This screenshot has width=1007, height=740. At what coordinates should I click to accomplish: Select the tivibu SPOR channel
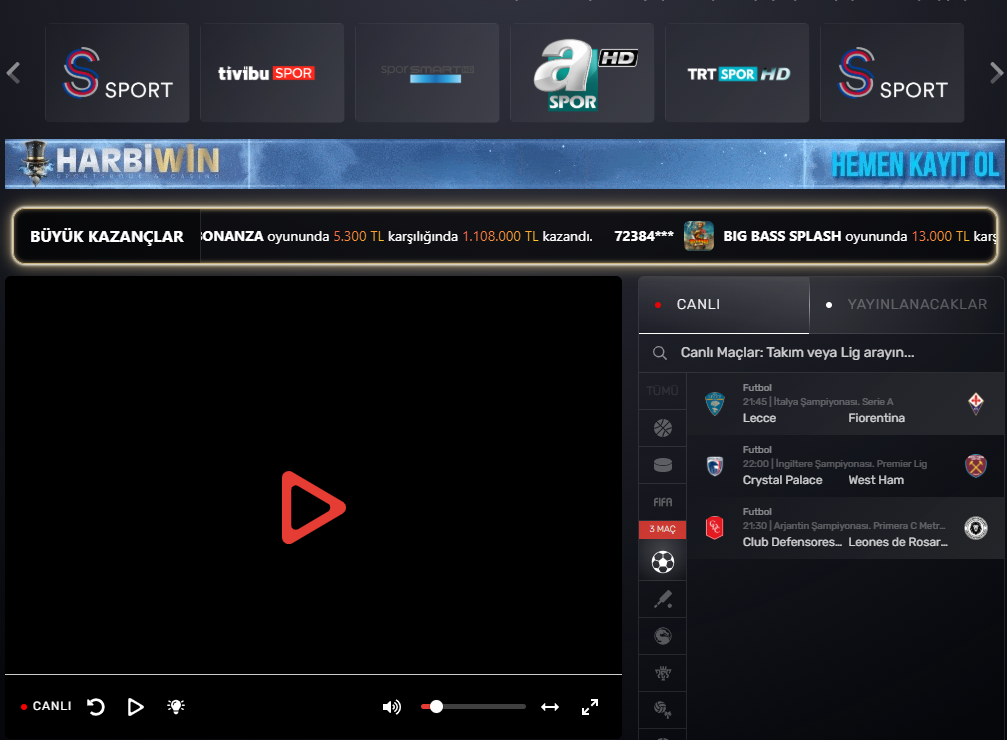click(x=272, y=73)
